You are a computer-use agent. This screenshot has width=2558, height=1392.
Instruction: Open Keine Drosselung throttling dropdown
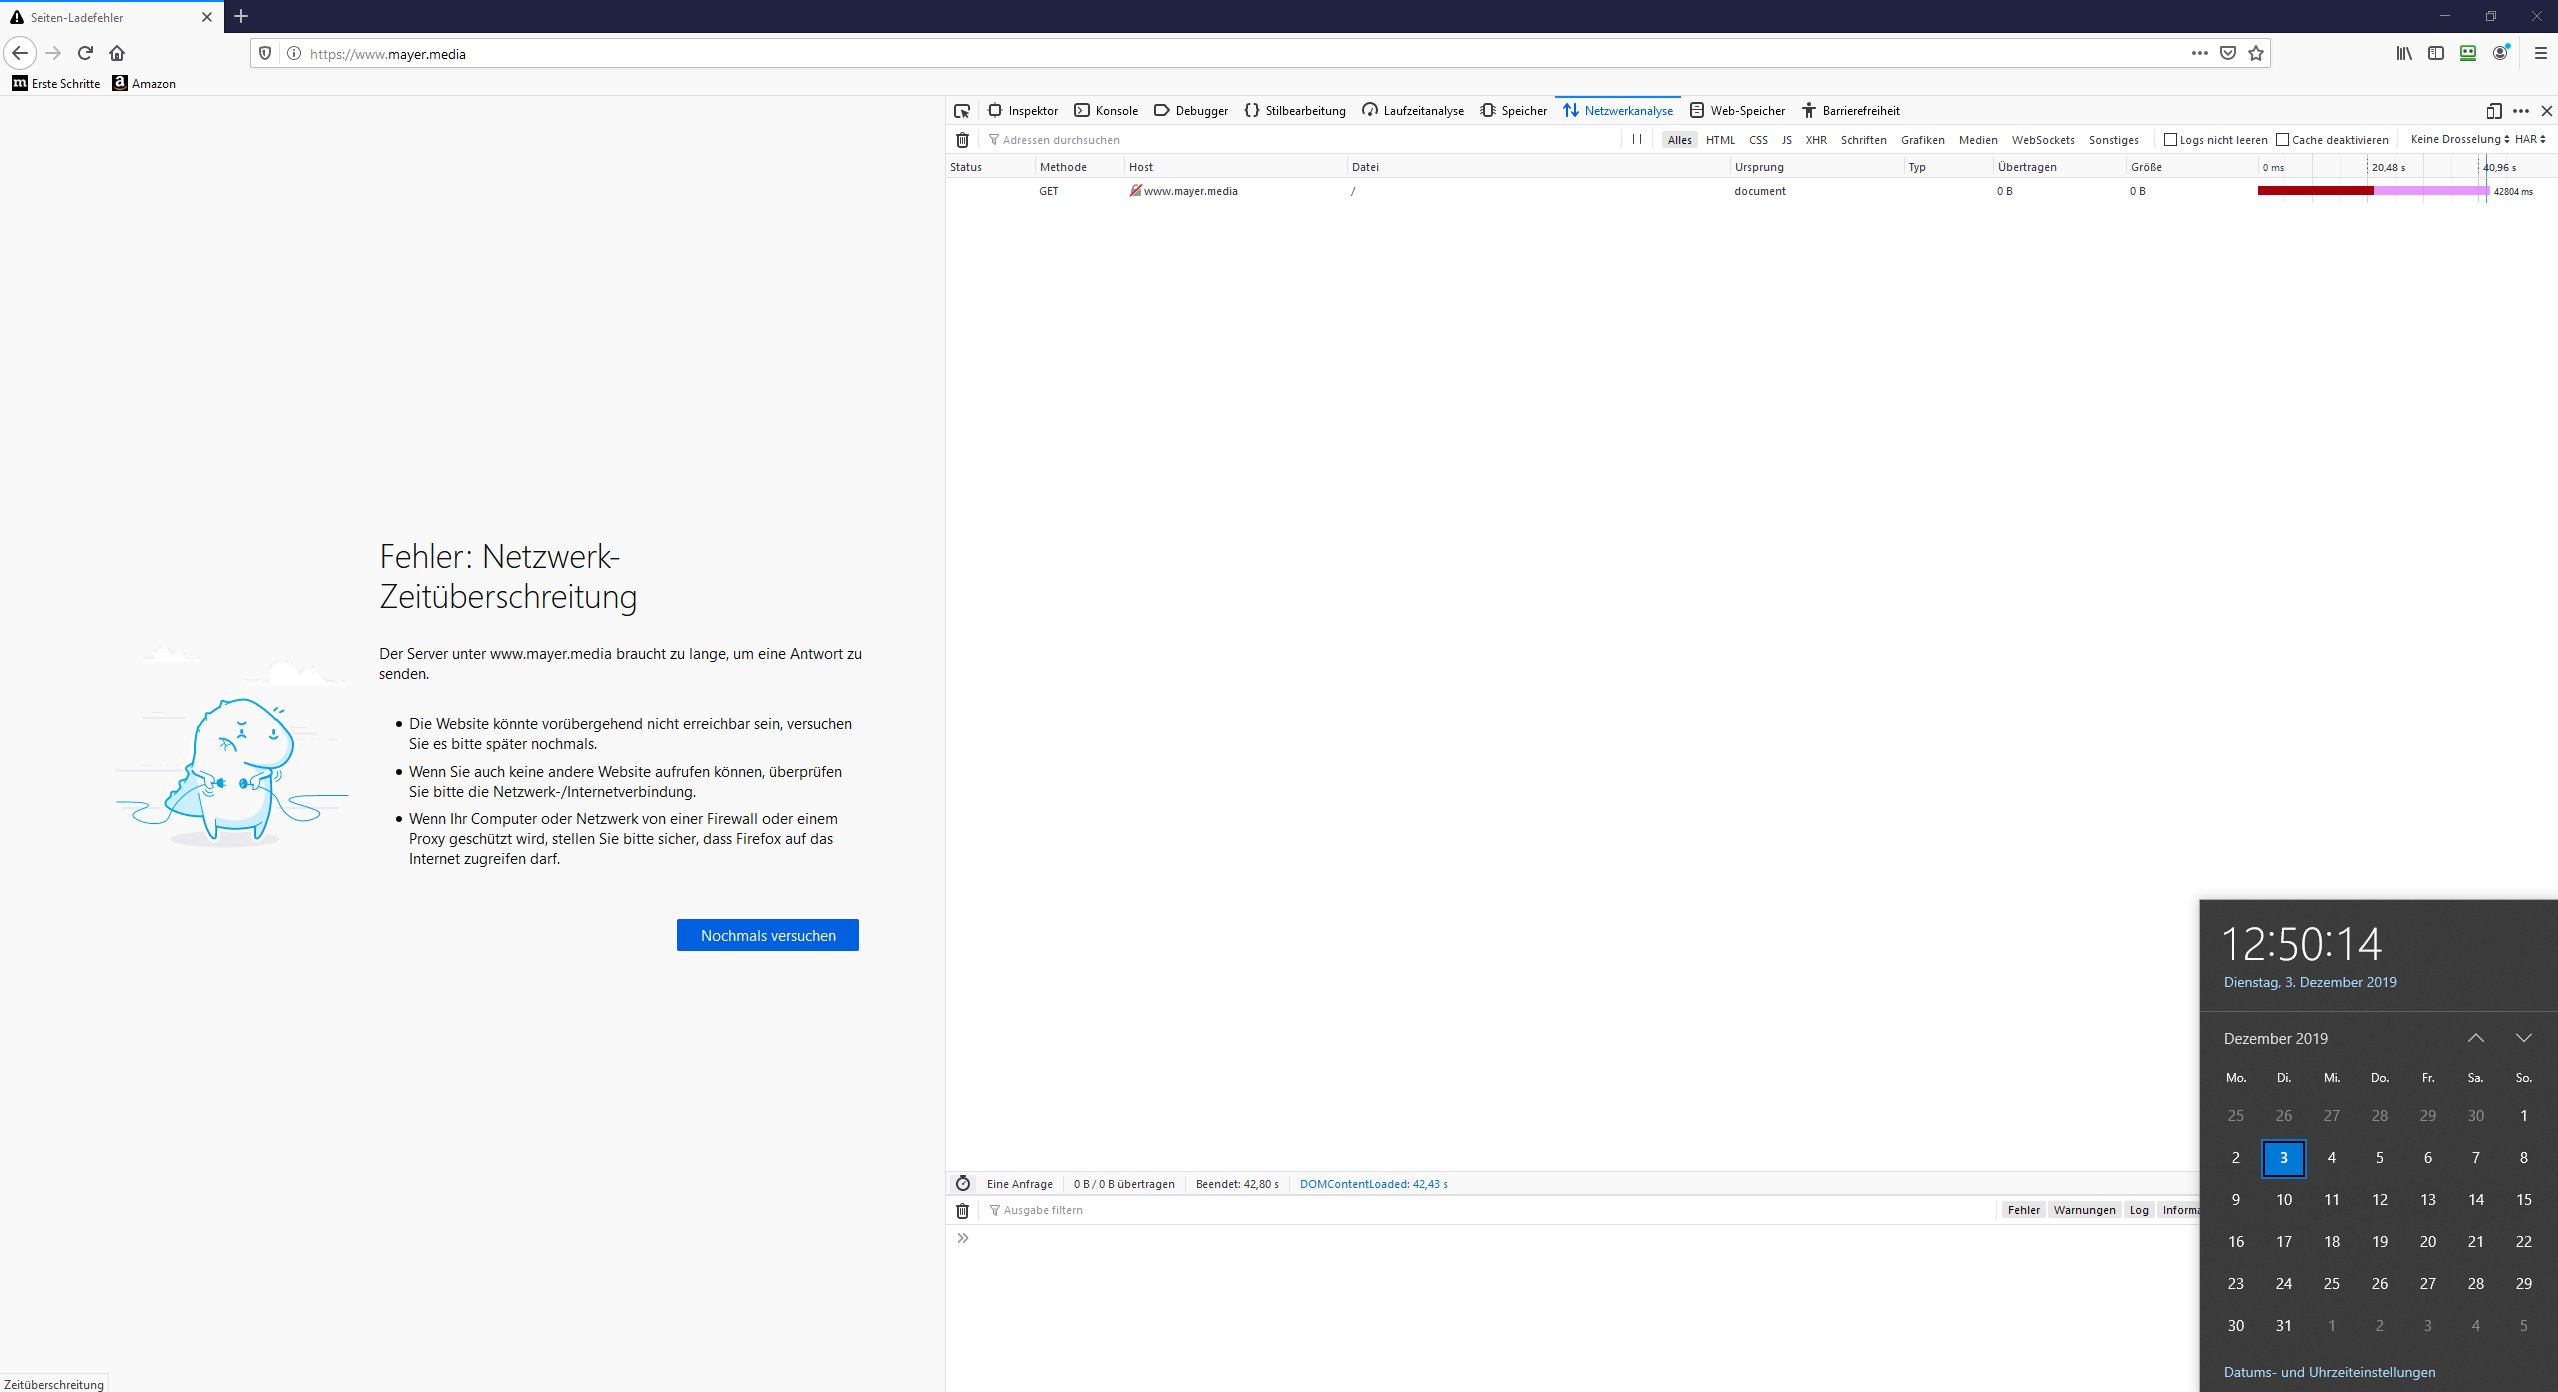pos(2459,139)
